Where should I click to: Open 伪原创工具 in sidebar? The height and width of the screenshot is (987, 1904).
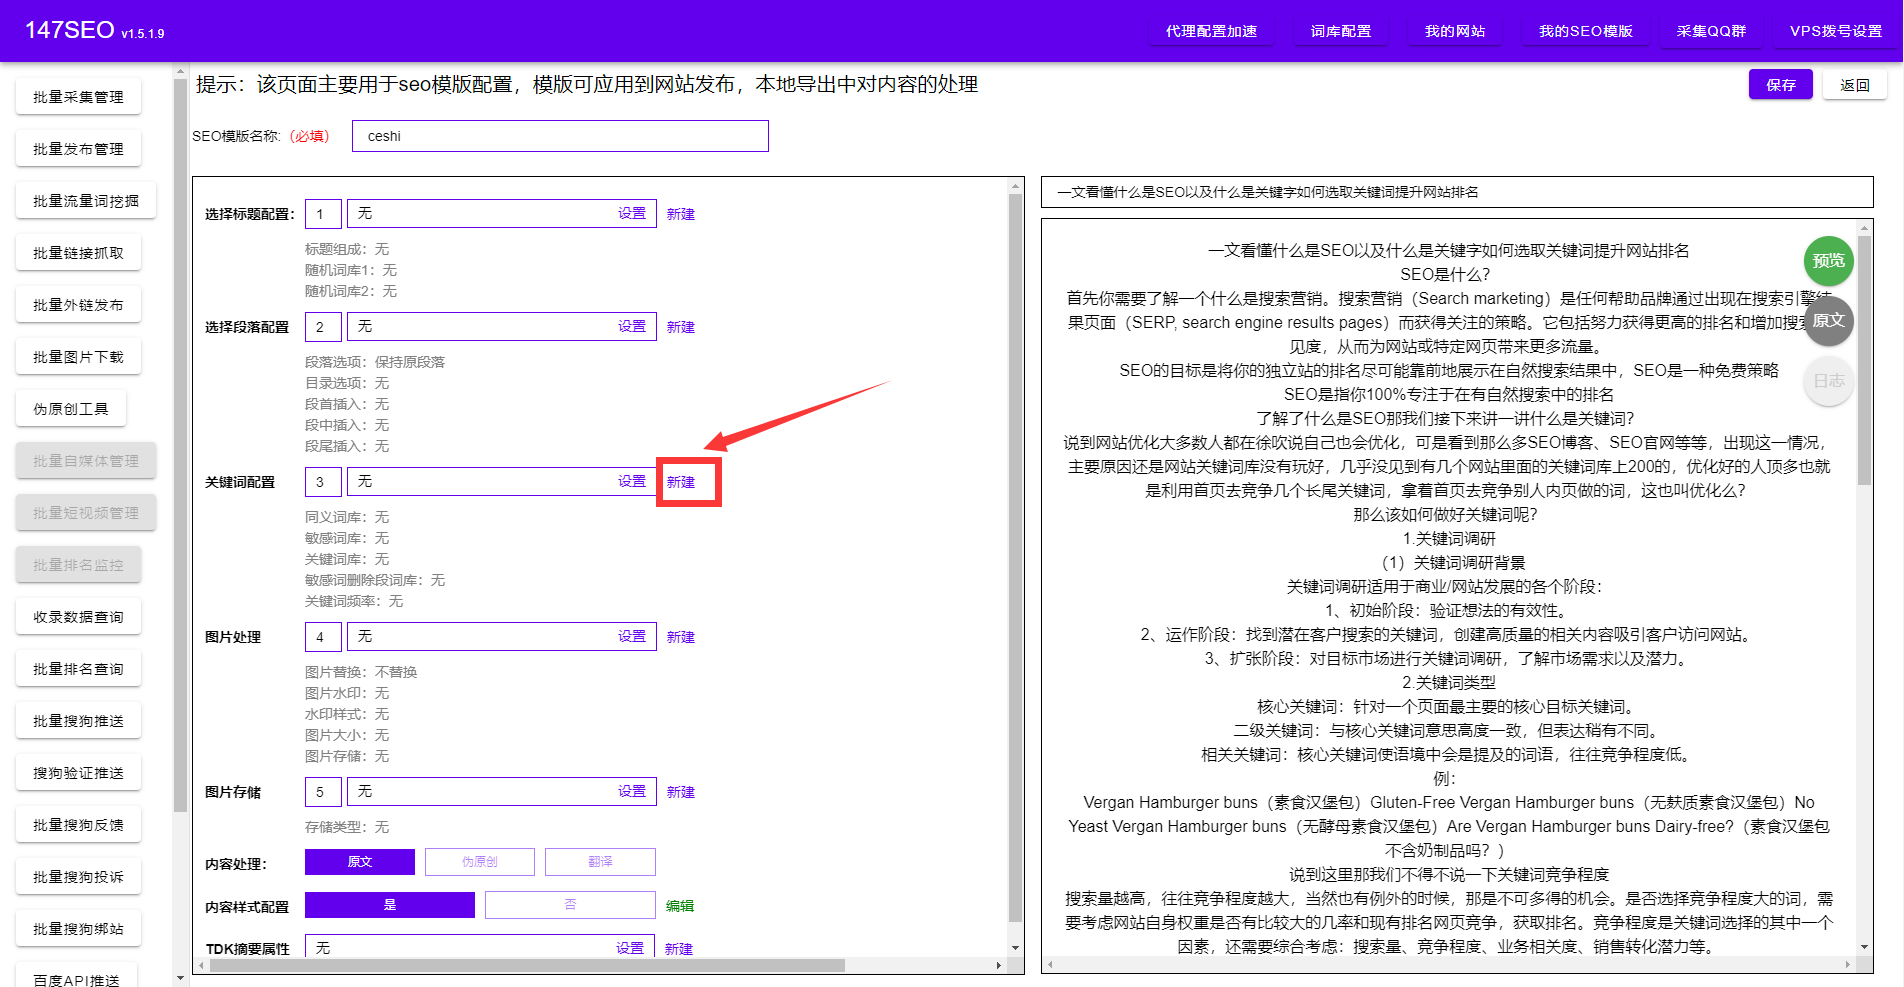(x=71, y=409)
